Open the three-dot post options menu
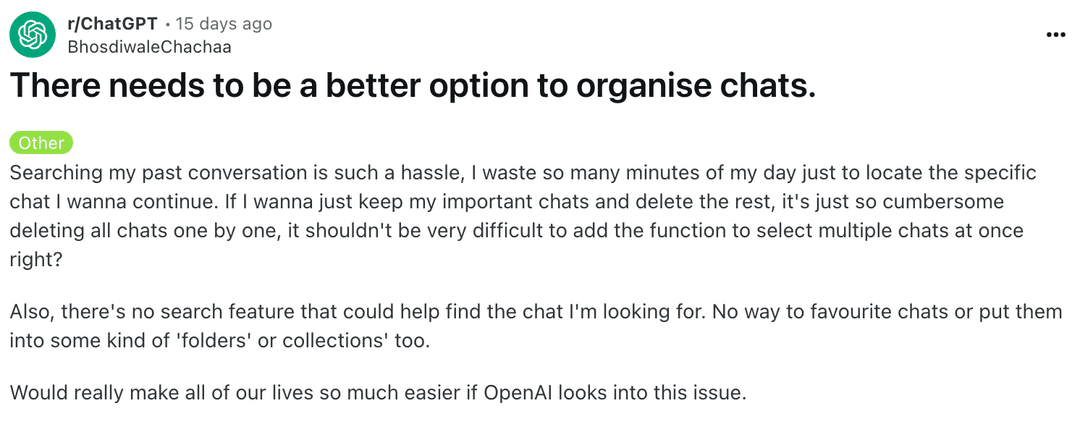This screenshot has width=1080, height=421. pyautogui.click(x=1055, y=34)
